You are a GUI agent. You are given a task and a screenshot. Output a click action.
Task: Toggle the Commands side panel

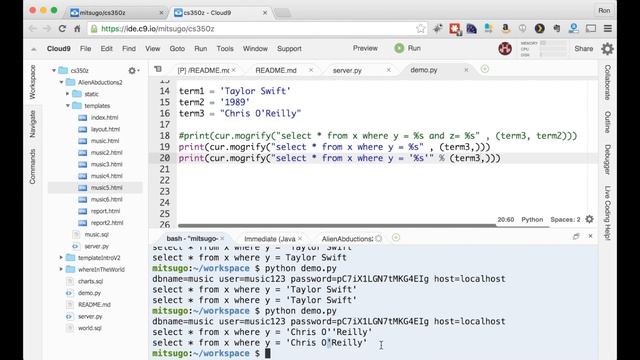click(33, 167)
